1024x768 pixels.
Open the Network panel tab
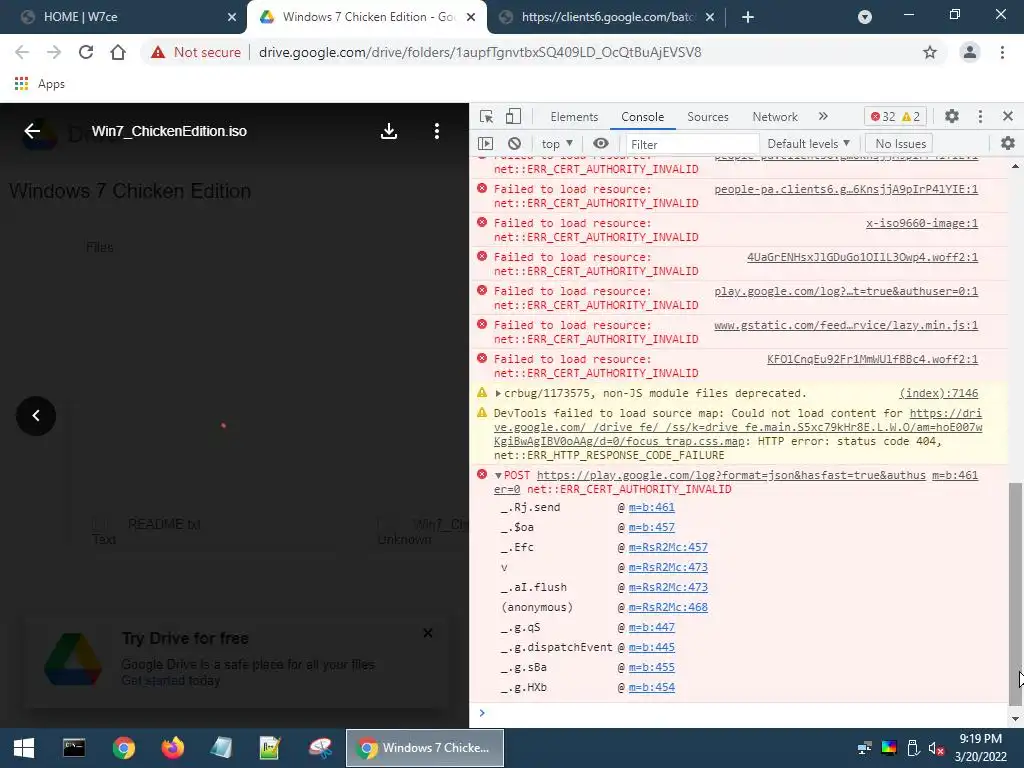coord(775,117)
